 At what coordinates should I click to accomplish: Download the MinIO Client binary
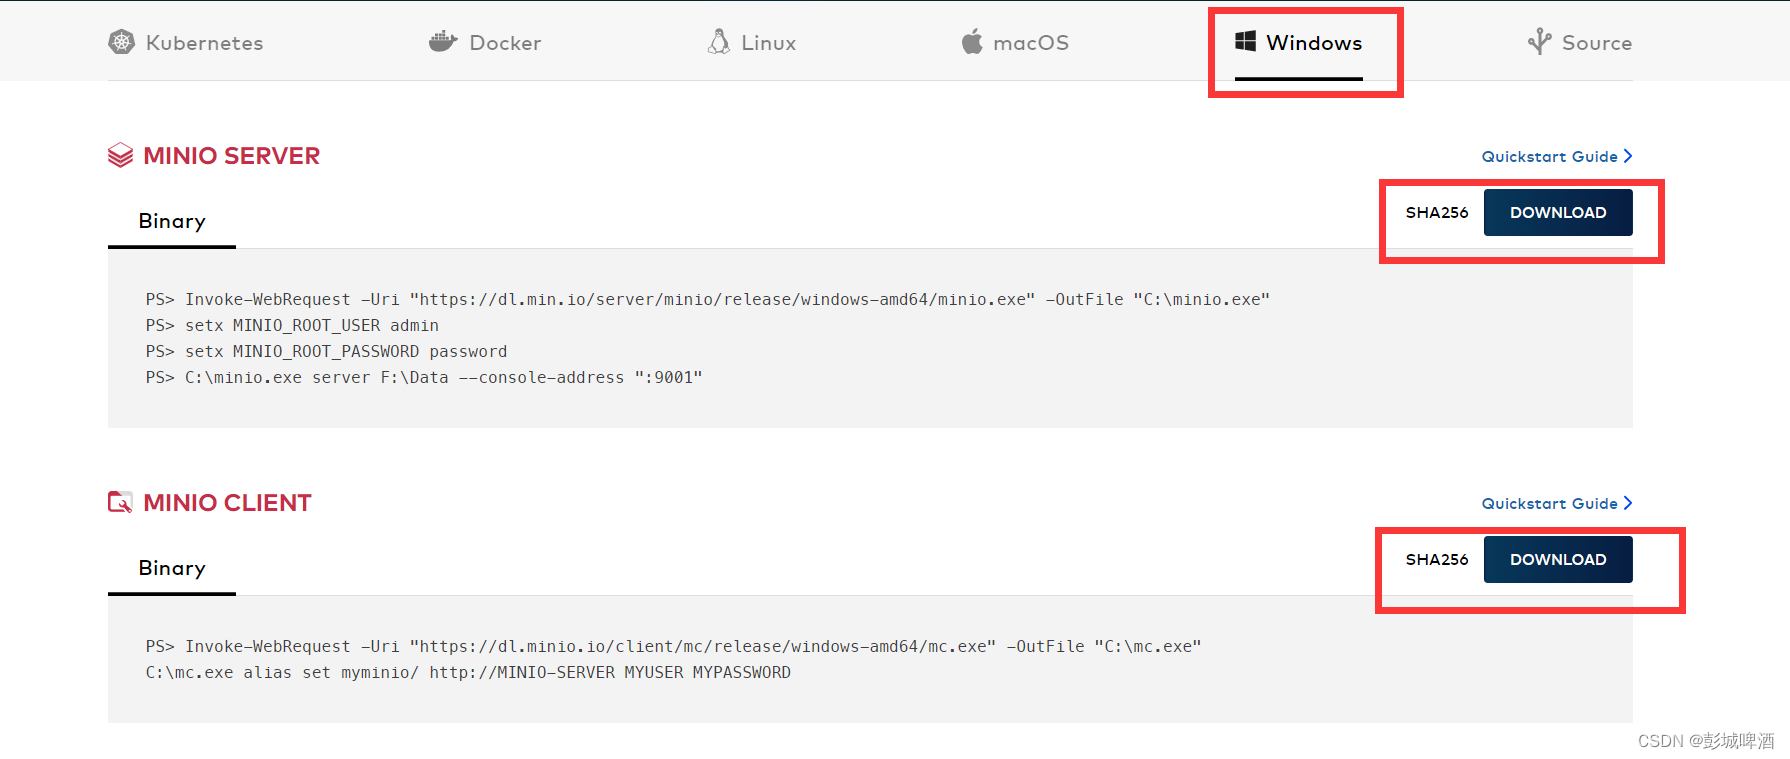click(x=1558, y=559)
